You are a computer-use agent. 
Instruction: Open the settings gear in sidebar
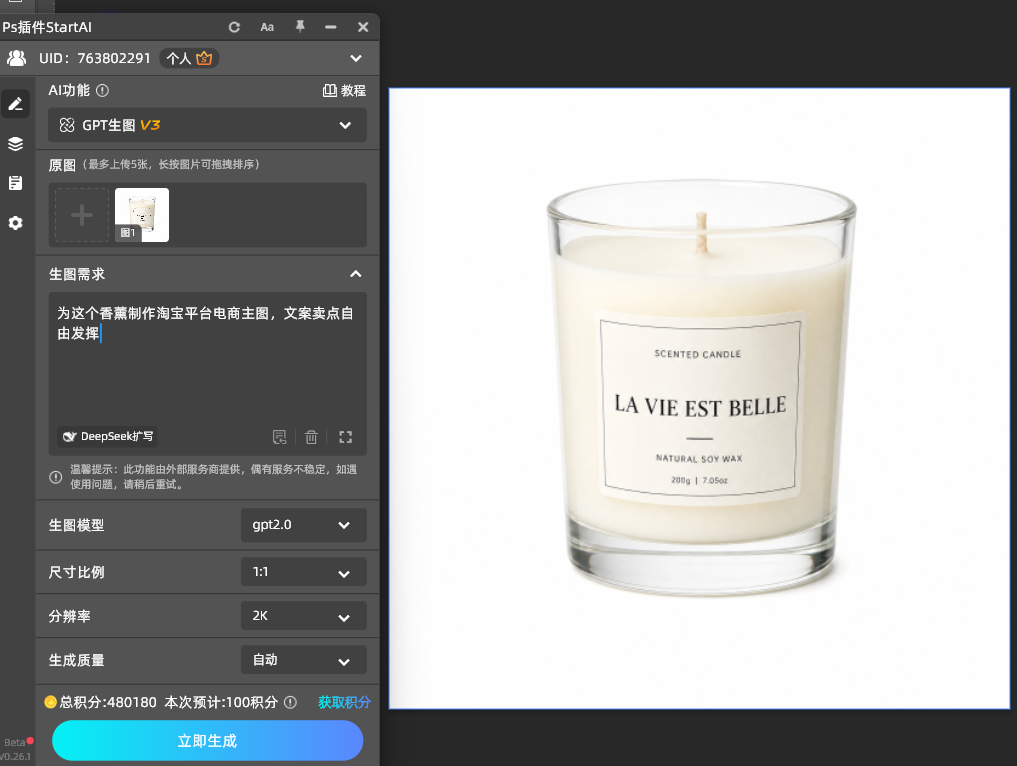click(16, 223)
